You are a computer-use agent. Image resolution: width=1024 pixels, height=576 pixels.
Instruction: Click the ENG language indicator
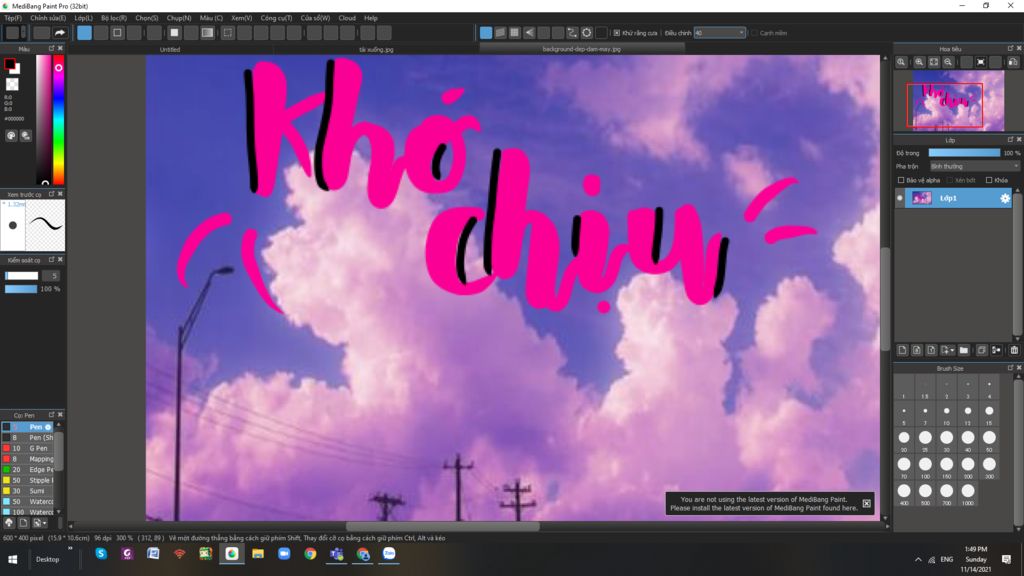pos(946,560)
